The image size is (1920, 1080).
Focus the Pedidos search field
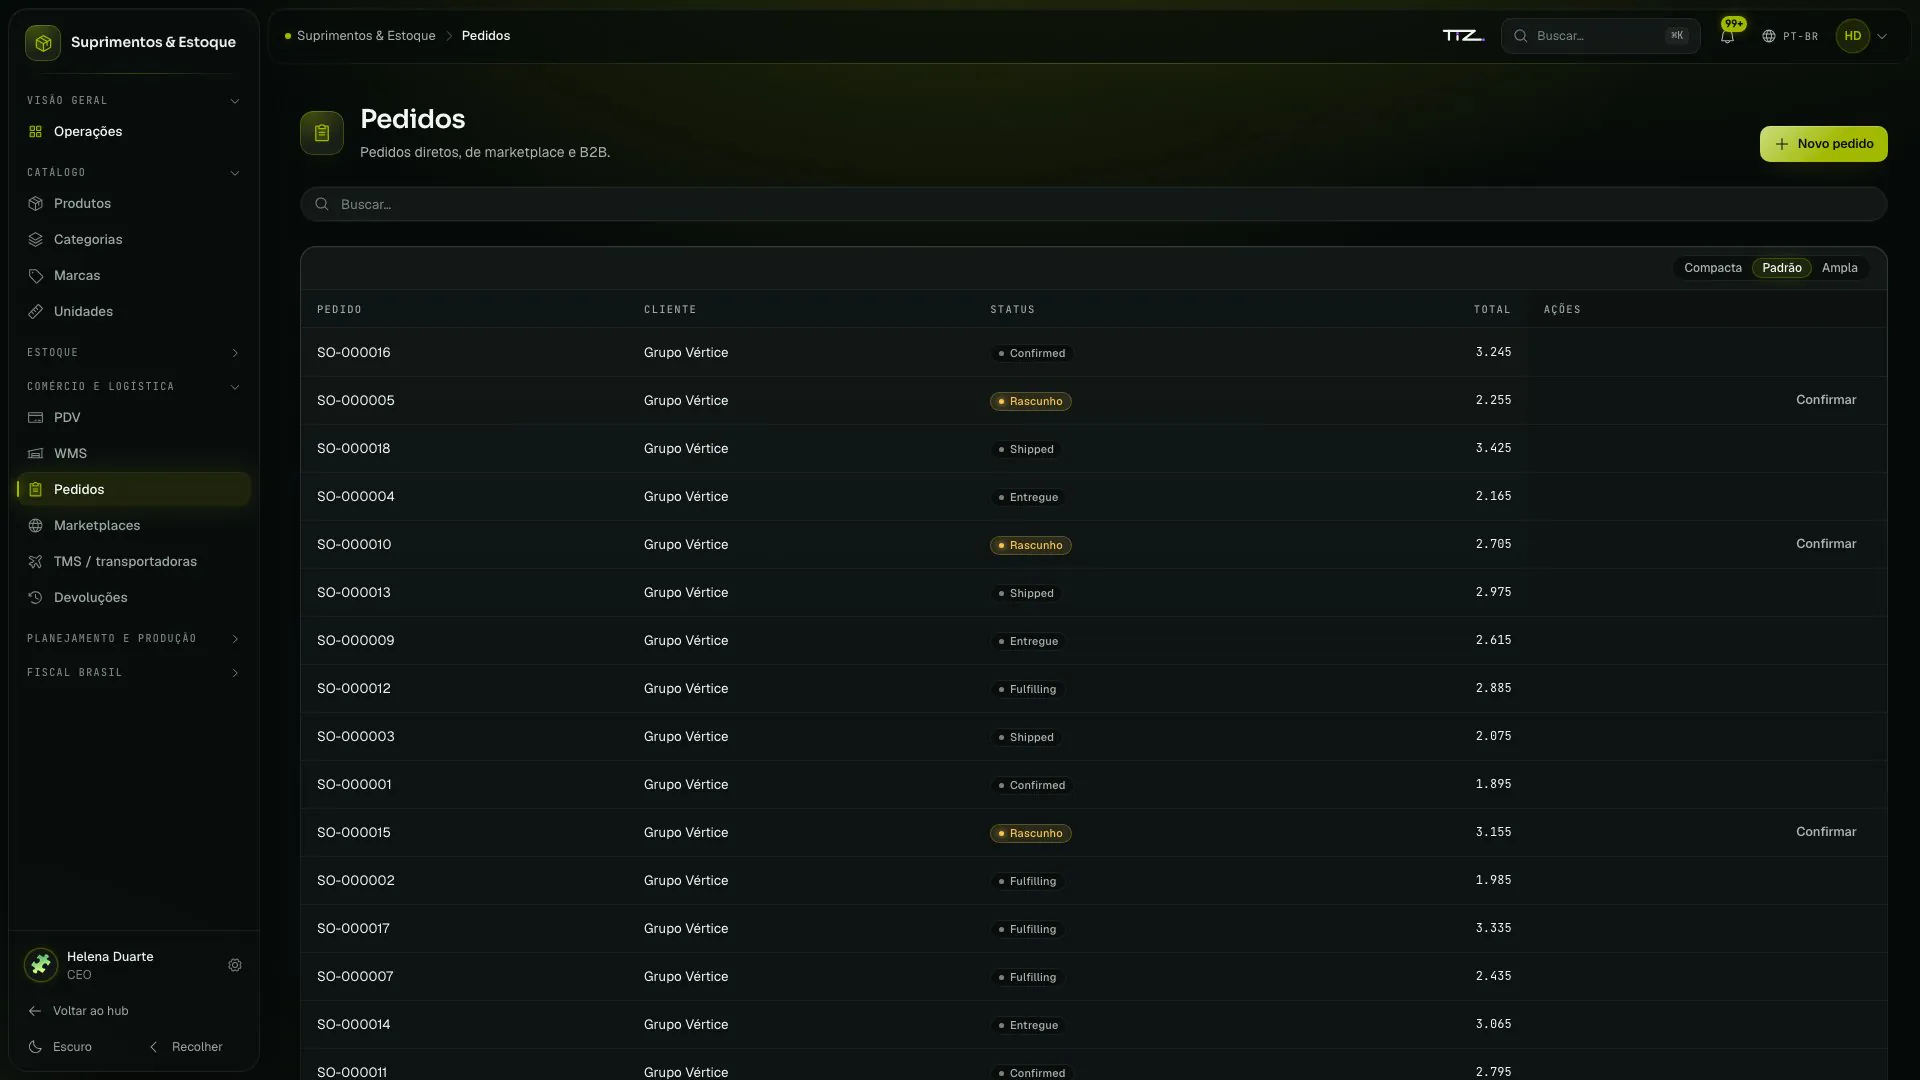tap(1093, 204)
